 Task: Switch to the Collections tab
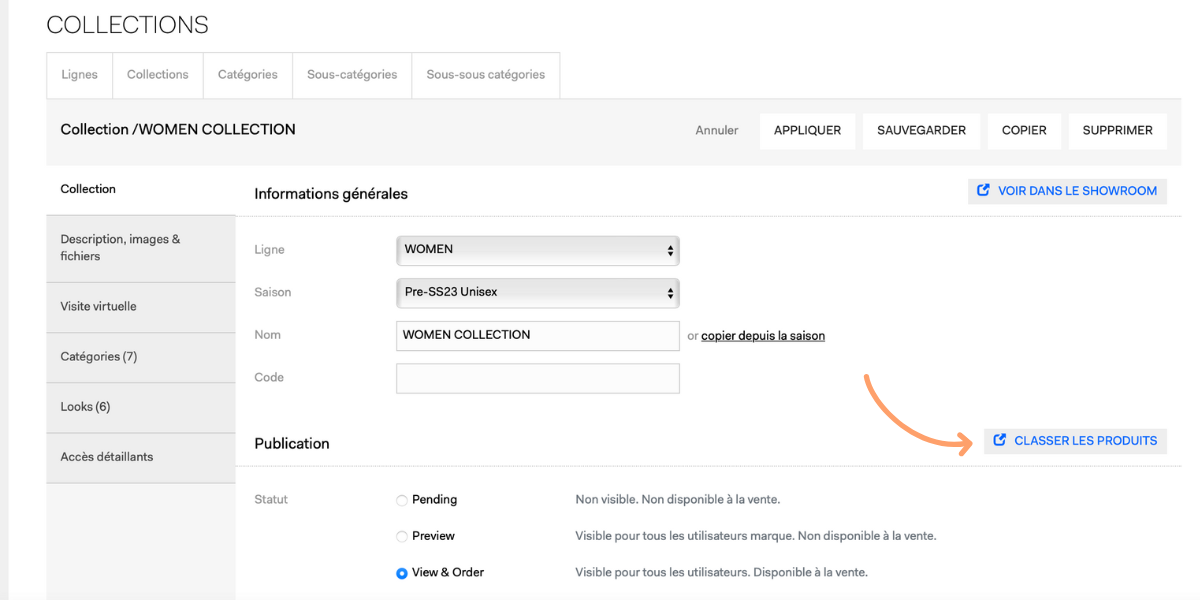tap(158, 75)
